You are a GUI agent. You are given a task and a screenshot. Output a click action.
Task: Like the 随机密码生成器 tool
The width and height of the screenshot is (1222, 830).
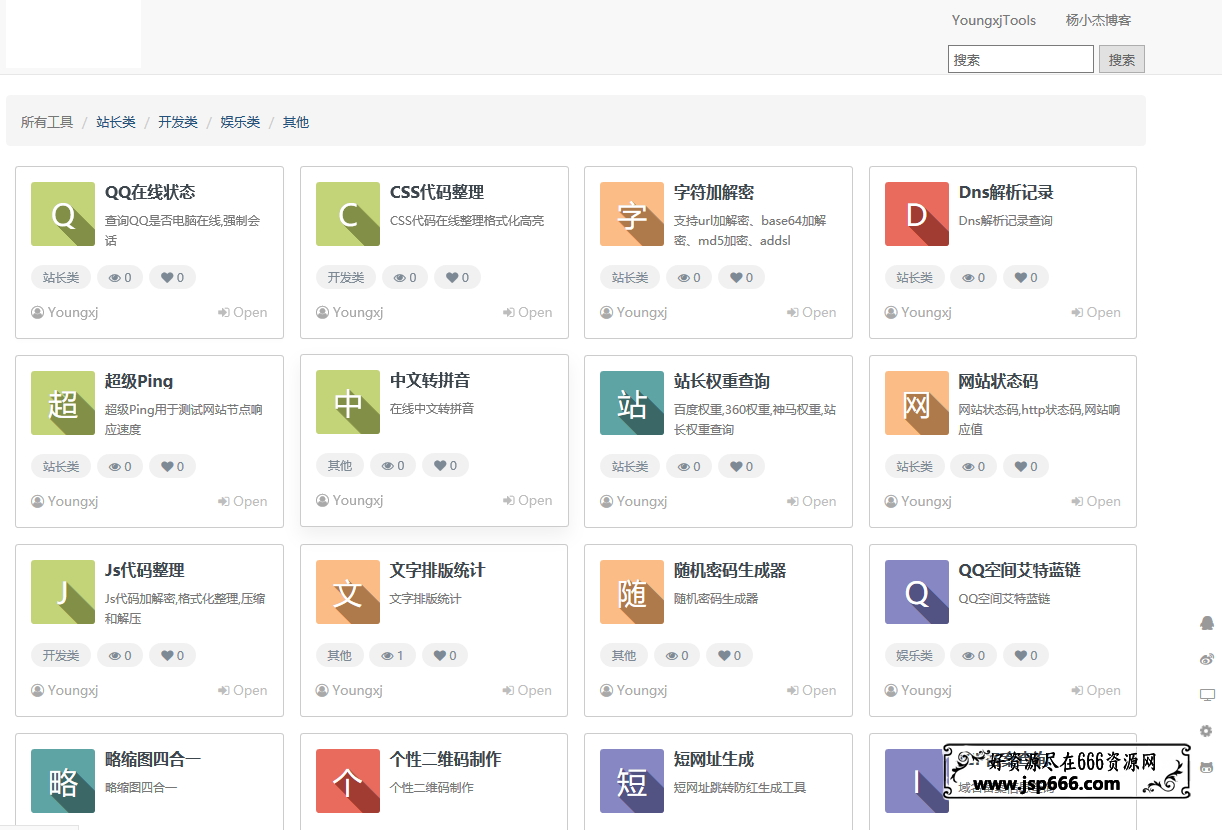729,655
